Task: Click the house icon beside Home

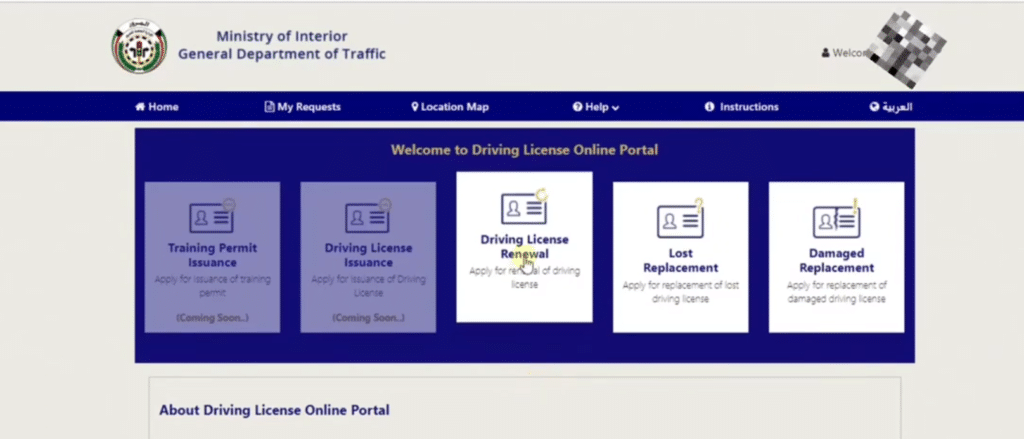Action: pyautogui.click(x=140, y=106)
